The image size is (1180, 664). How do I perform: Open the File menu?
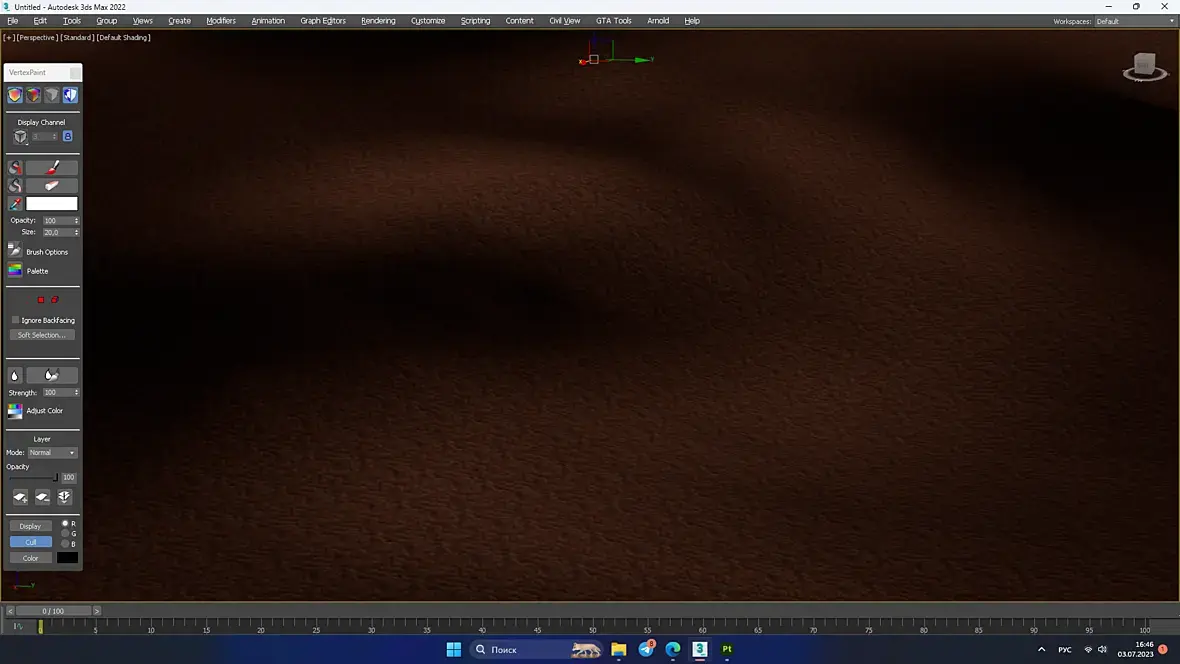(13, 21)
